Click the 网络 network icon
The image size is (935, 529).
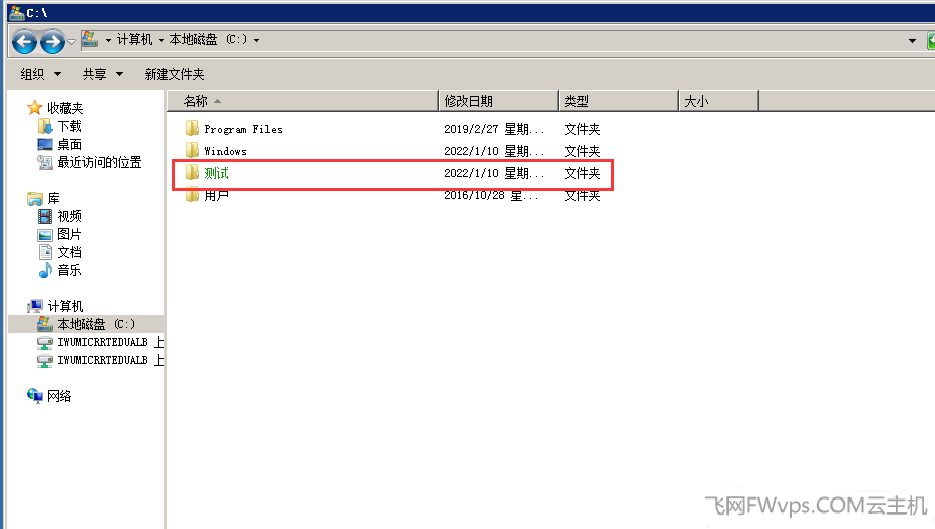coord(35,395)
